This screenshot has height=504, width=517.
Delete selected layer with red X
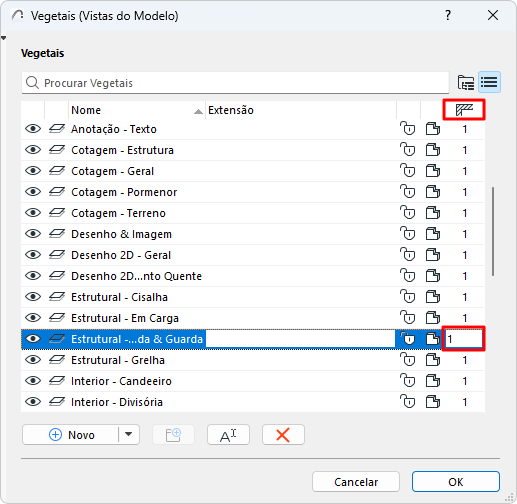point(283,435)
